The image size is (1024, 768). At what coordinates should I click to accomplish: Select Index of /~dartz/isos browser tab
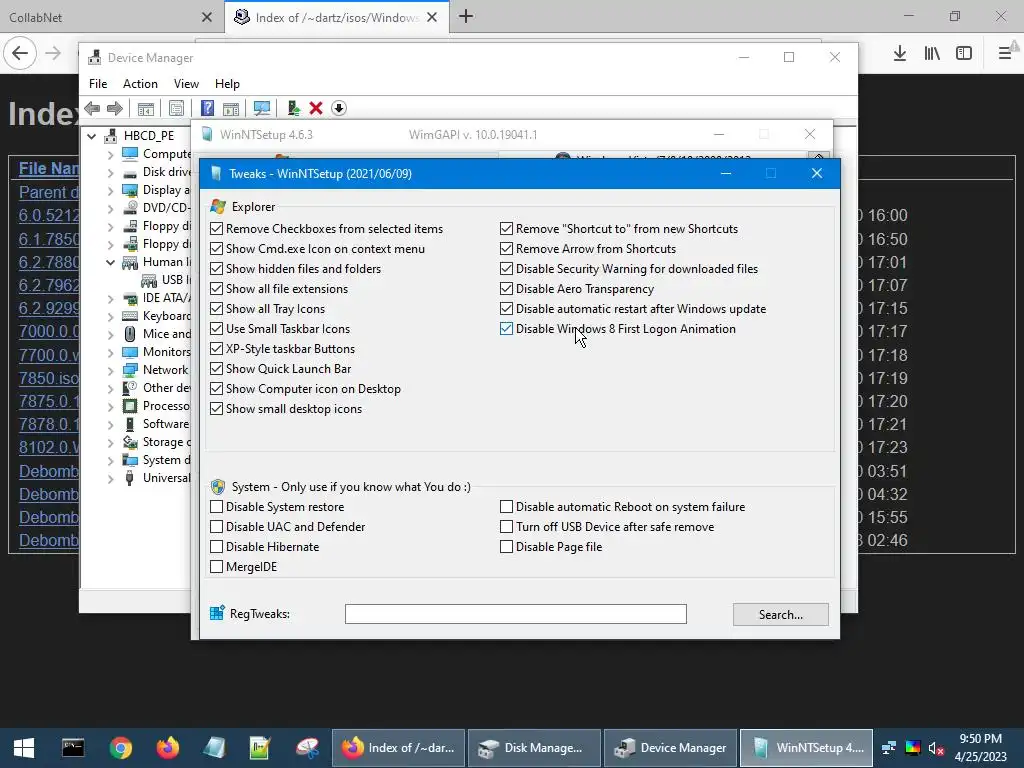[336, 17]
